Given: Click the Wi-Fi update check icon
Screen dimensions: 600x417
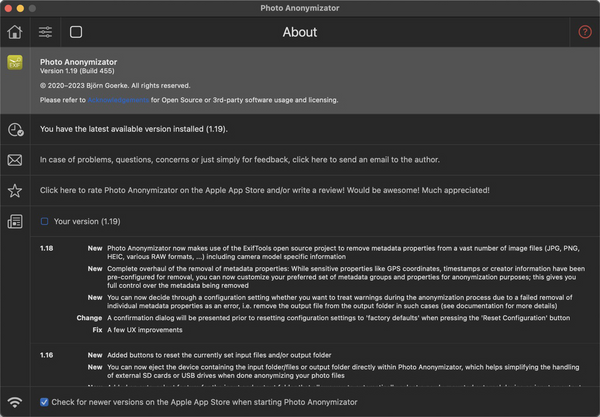Looking at the screenshot, I should coord(15,402).
